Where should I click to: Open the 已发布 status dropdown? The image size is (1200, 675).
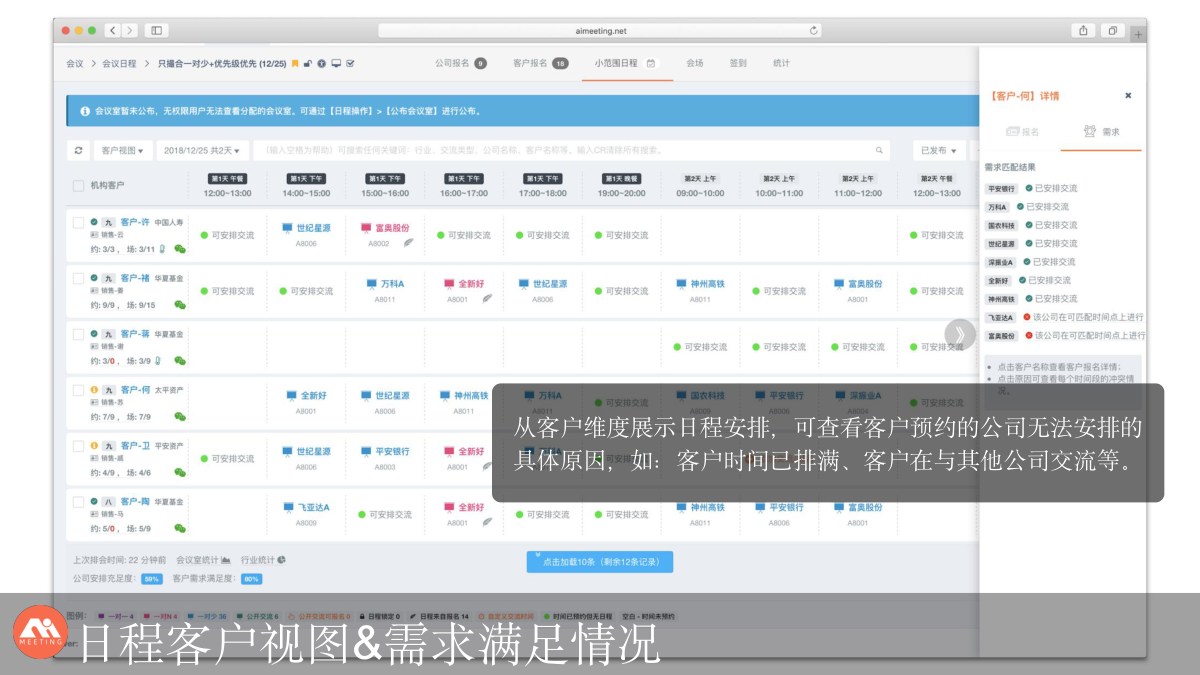coord(939,151)
